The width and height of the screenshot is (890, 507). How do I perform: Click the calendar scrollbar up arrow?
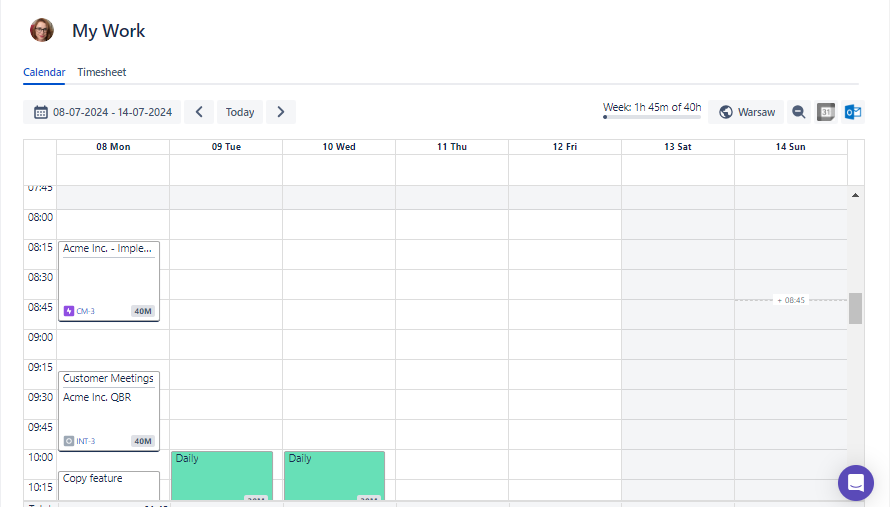tap(855, 195)
